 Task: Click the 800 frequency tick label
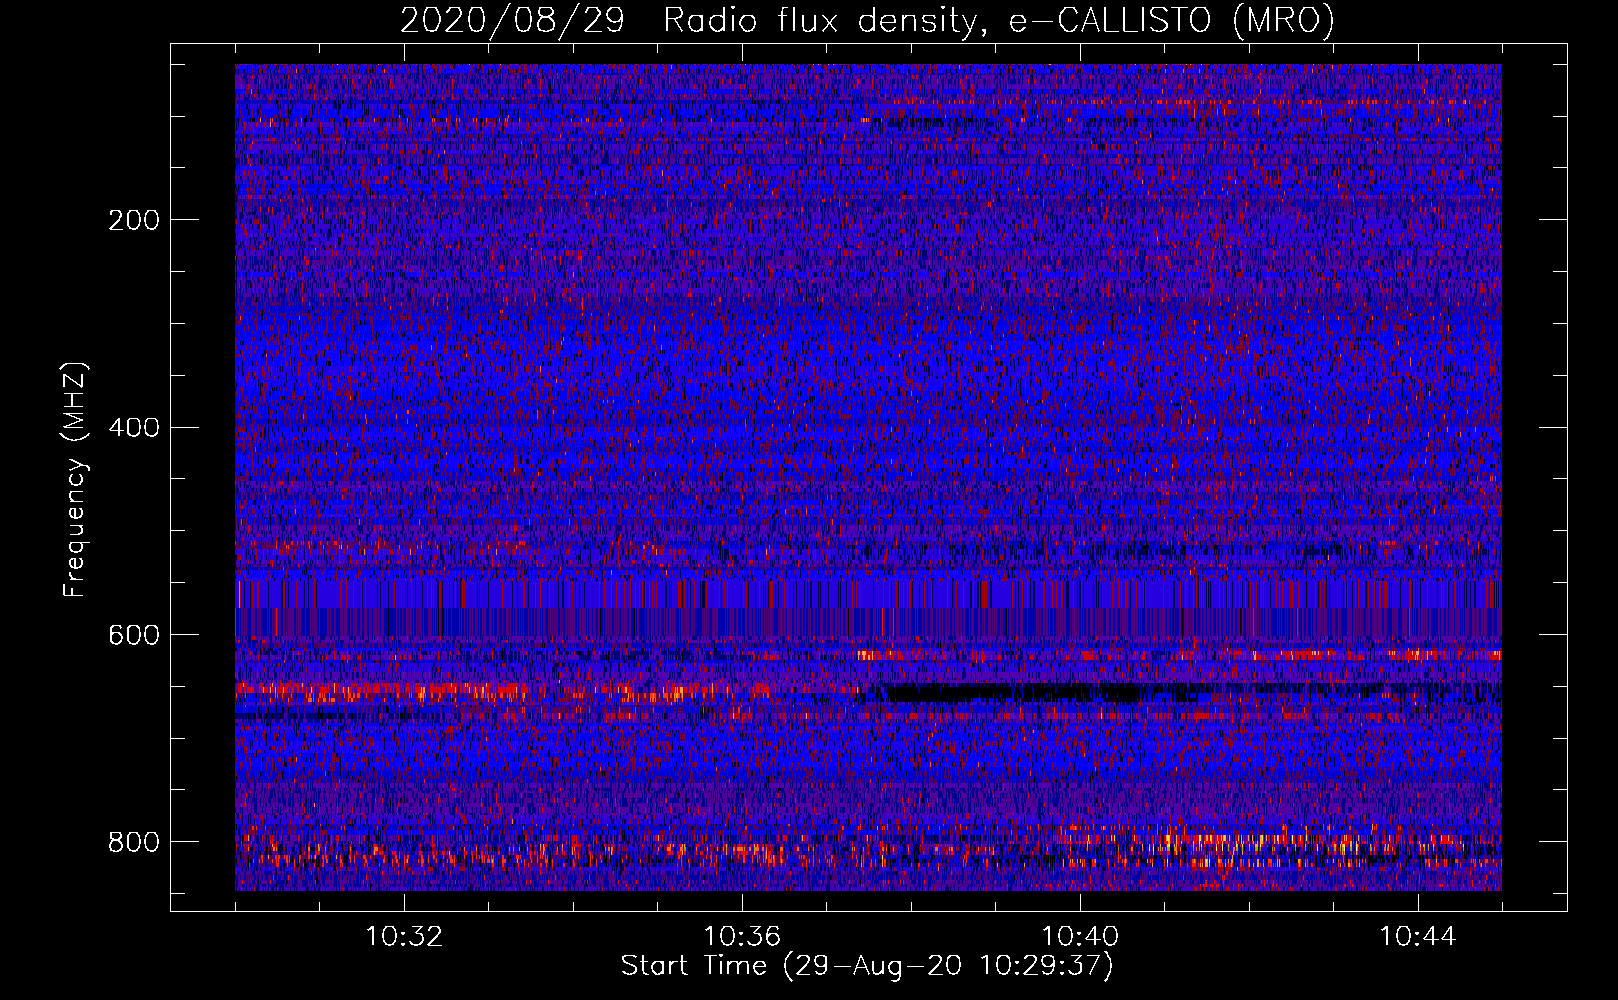click(134, 842)
